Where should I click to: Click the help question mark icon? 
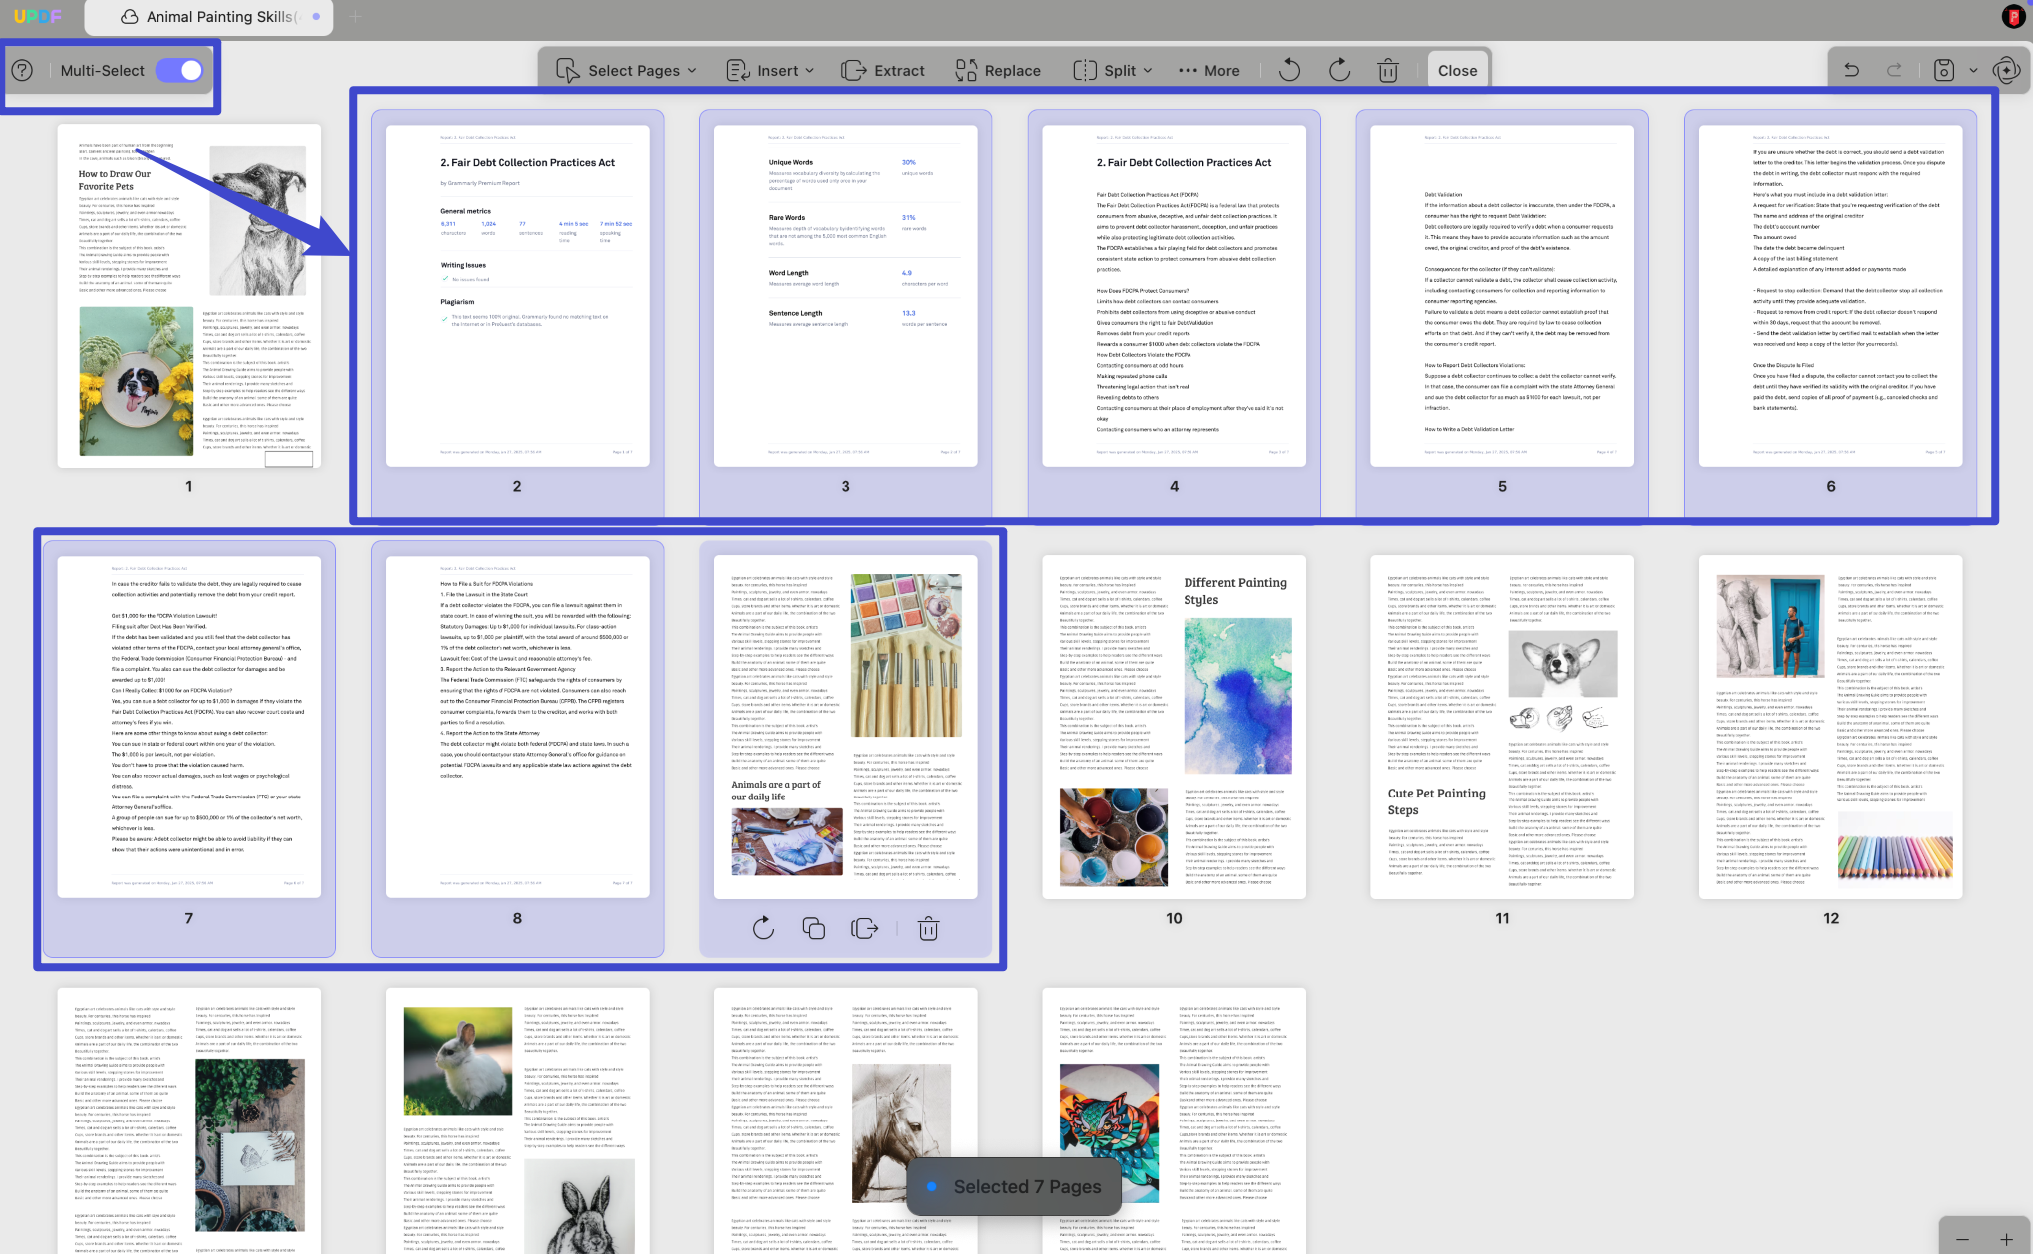[x=22, y=70]
